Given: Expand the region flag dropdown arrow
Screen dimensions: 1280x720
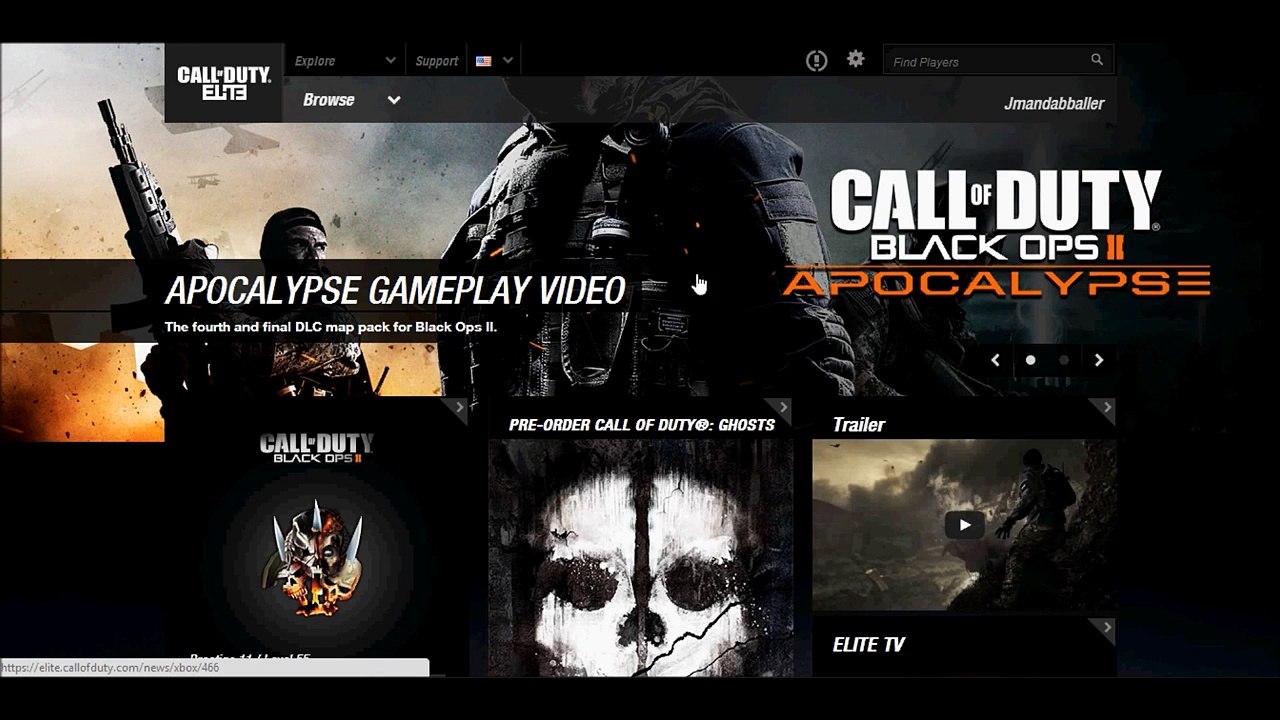Looking at the screenshot, I should click(x=508, y=61).
